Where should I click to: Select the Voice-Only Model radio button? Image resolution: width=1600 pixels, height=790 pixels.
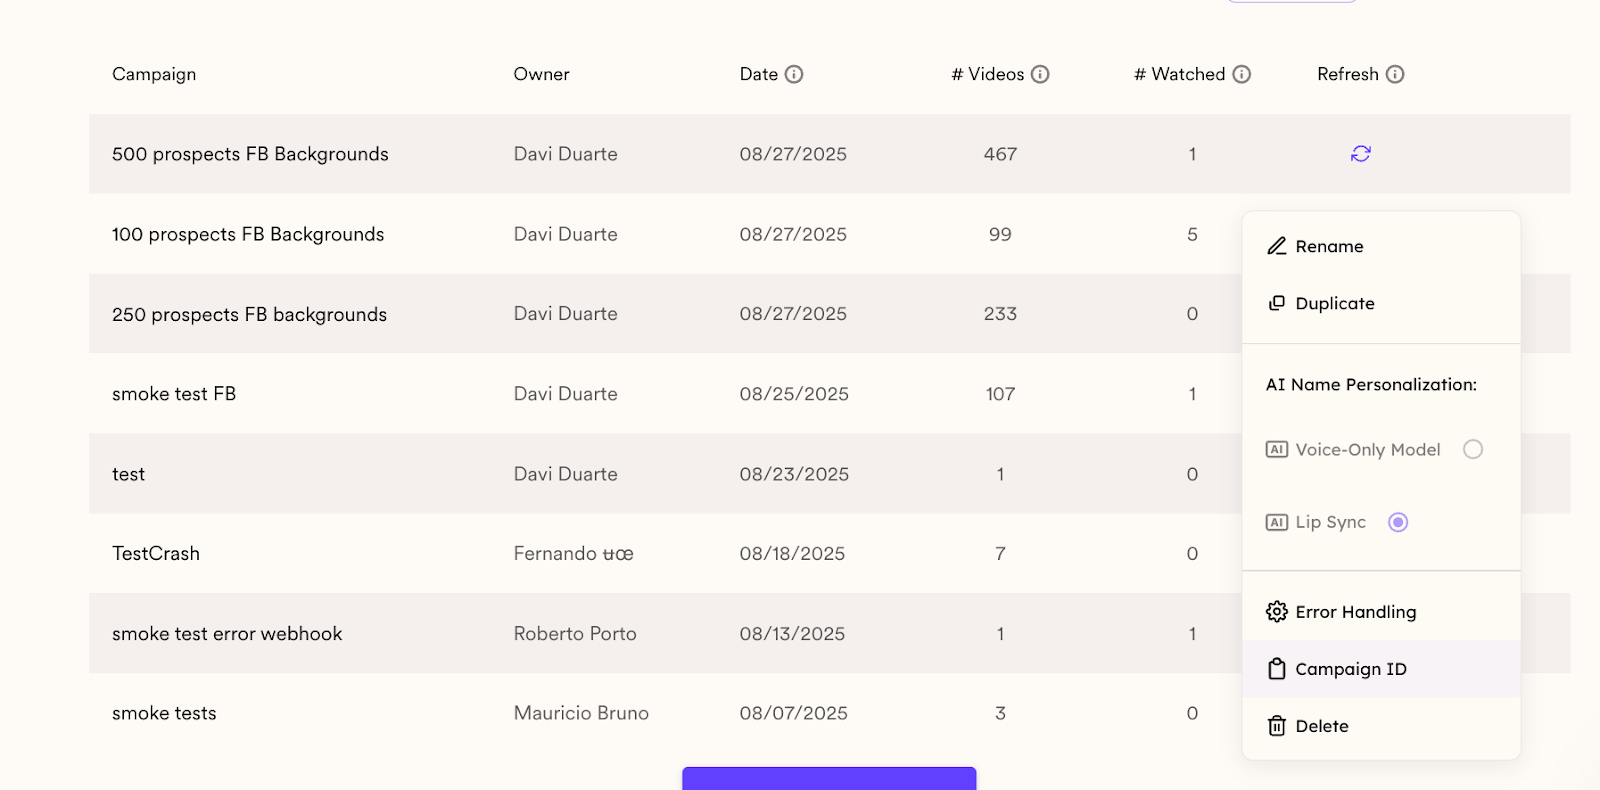point(1473,450)
